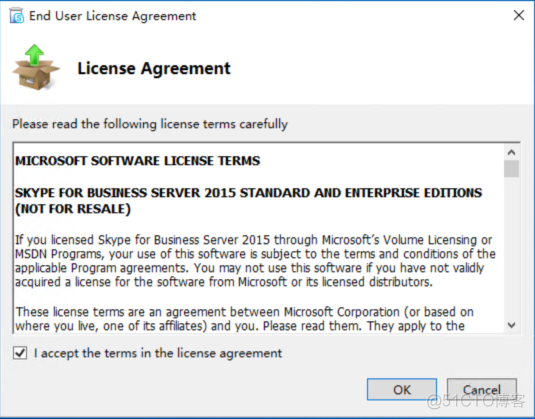Click the 'License Agreement' heading
The image size is (535, 419).
click(x=154, y=68)
